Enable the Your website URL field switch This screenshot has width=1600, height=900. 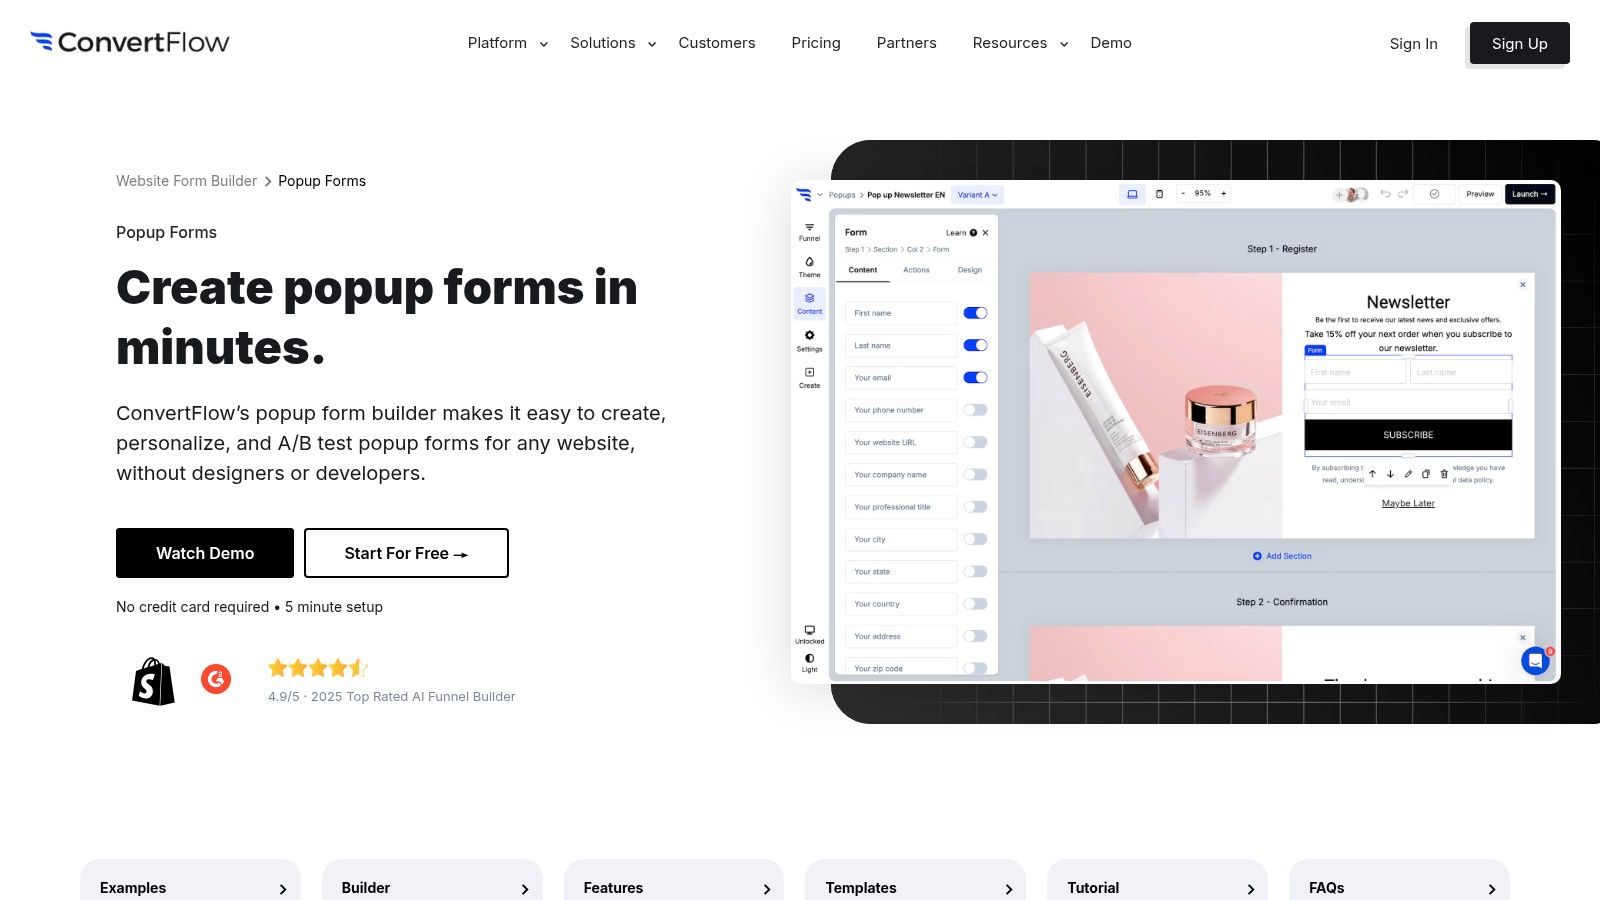975,442
